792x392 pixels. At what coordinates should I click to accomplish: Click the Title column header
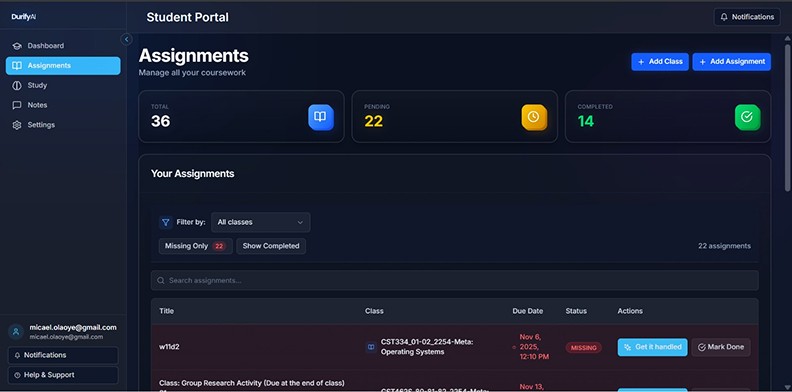[166, 311]
